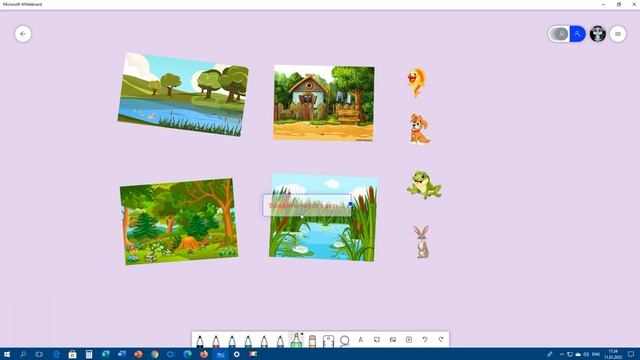The width and height of the screenshot is (640, 360).
Task: Select the black pen in the toolbar
Action: (200, 341)
